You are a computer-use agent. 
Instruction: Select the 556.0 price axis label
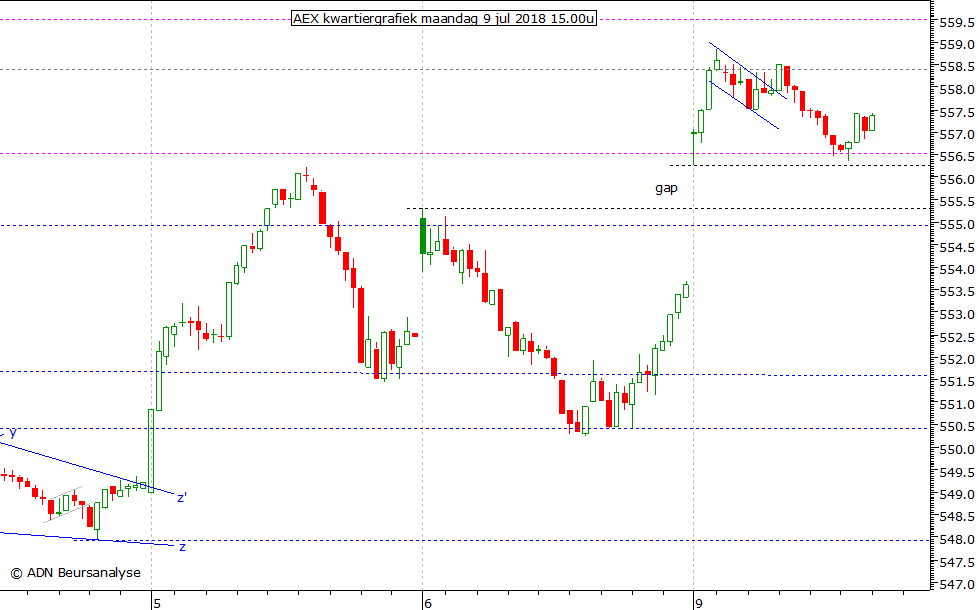(957, 180)
